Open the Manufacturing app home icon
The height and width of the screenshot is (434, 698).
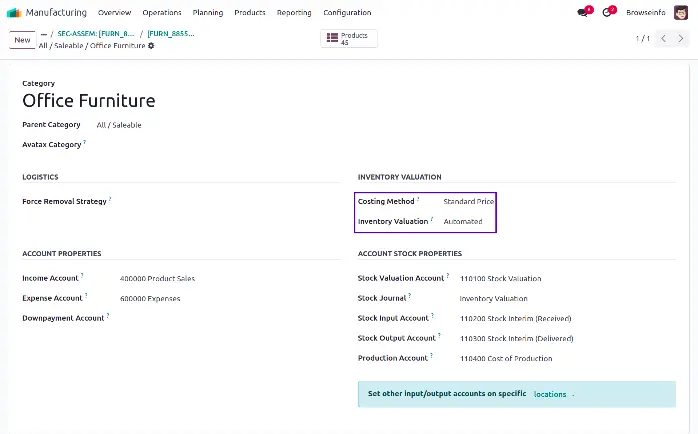(x=12, y=13)
